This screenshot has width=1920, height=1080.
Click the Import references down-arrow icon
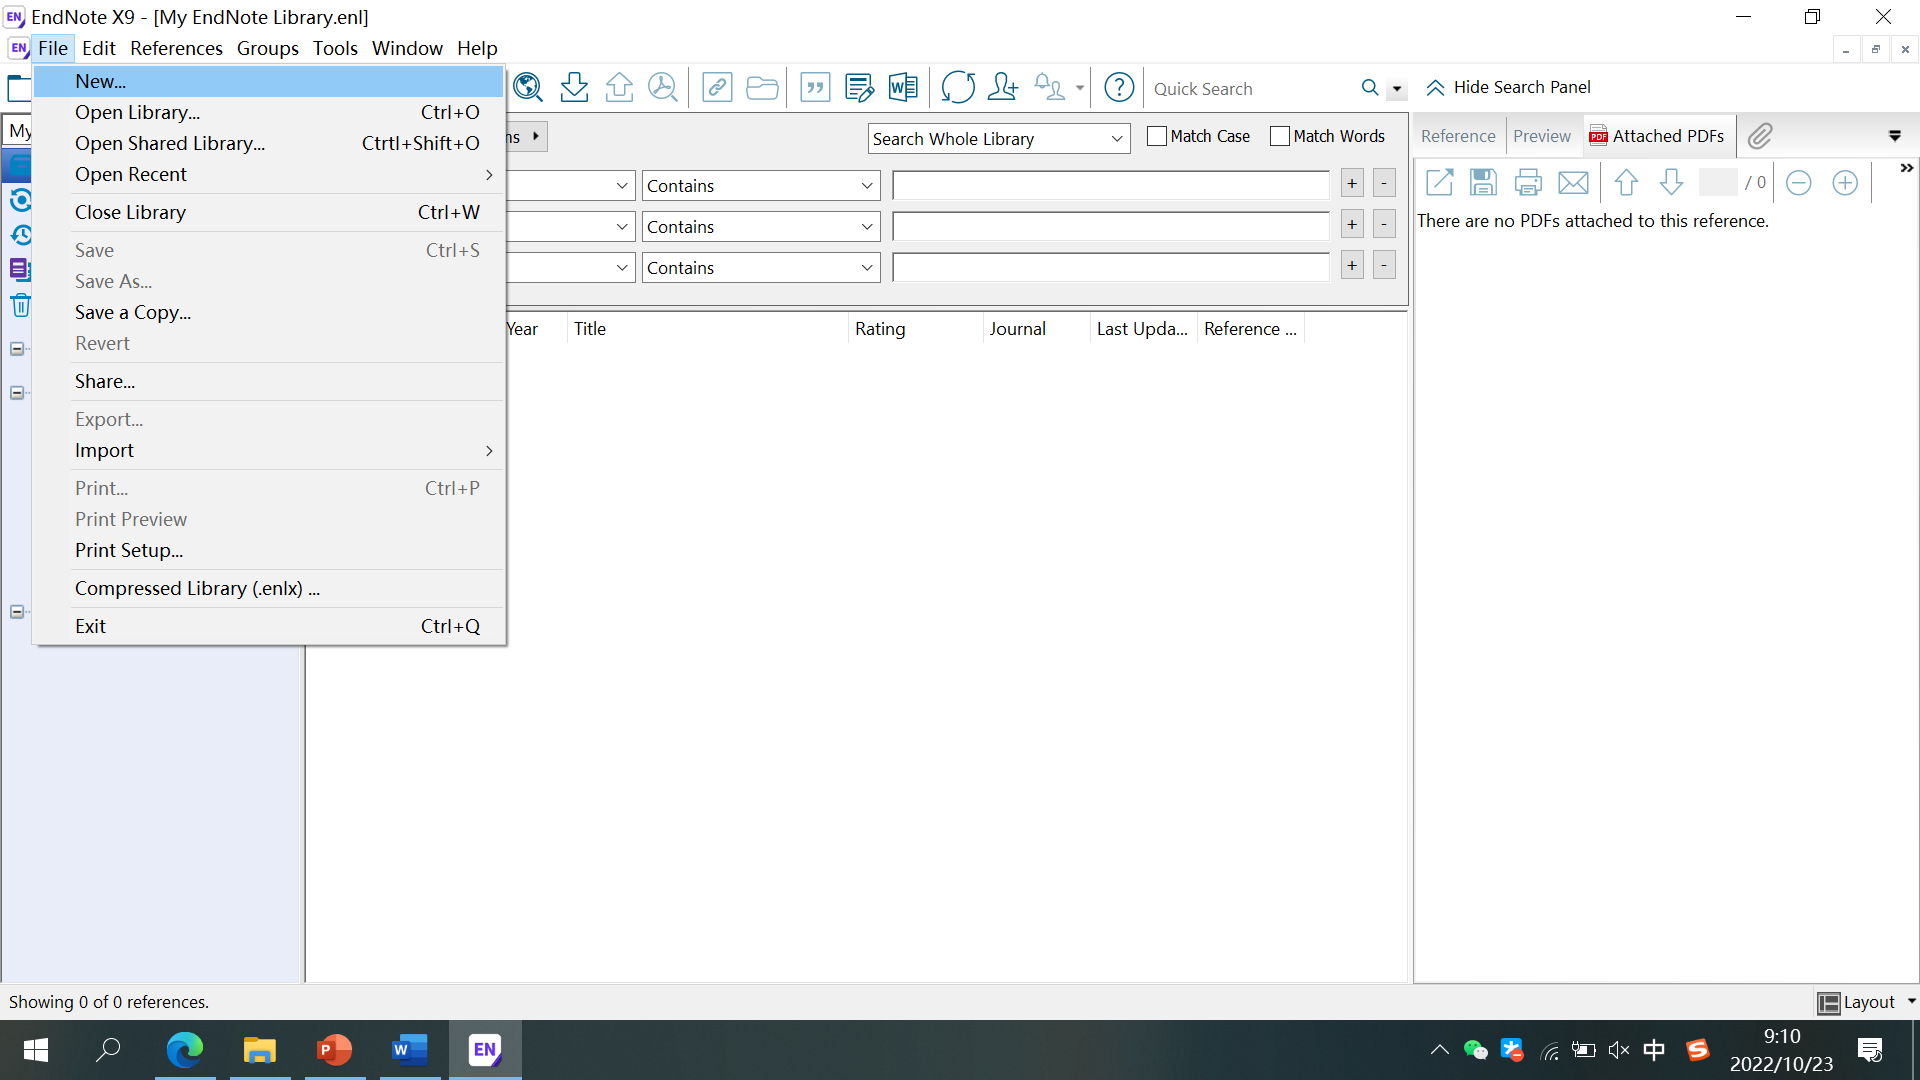pyautogui.click(x=574, y=88)
